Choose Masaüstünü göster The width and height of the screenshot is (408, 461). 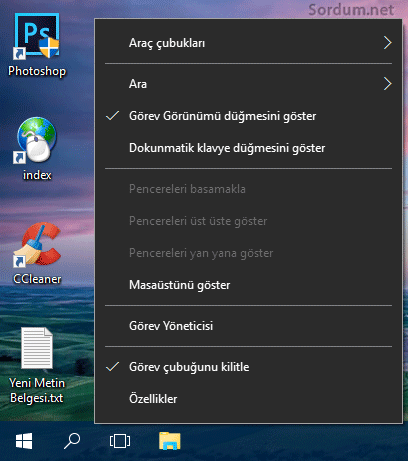pos(248,285)
